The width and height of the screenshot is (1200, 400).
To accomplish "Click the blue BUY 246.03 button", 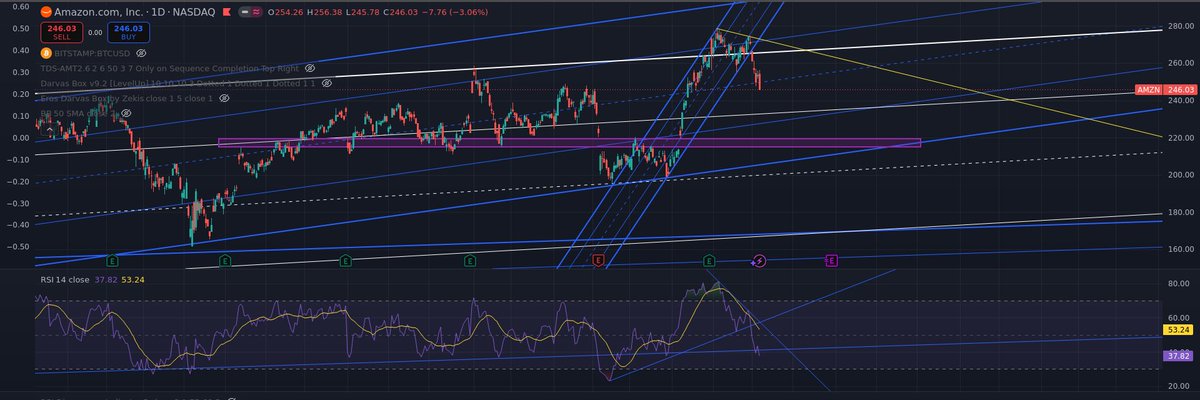I will 129,32.
